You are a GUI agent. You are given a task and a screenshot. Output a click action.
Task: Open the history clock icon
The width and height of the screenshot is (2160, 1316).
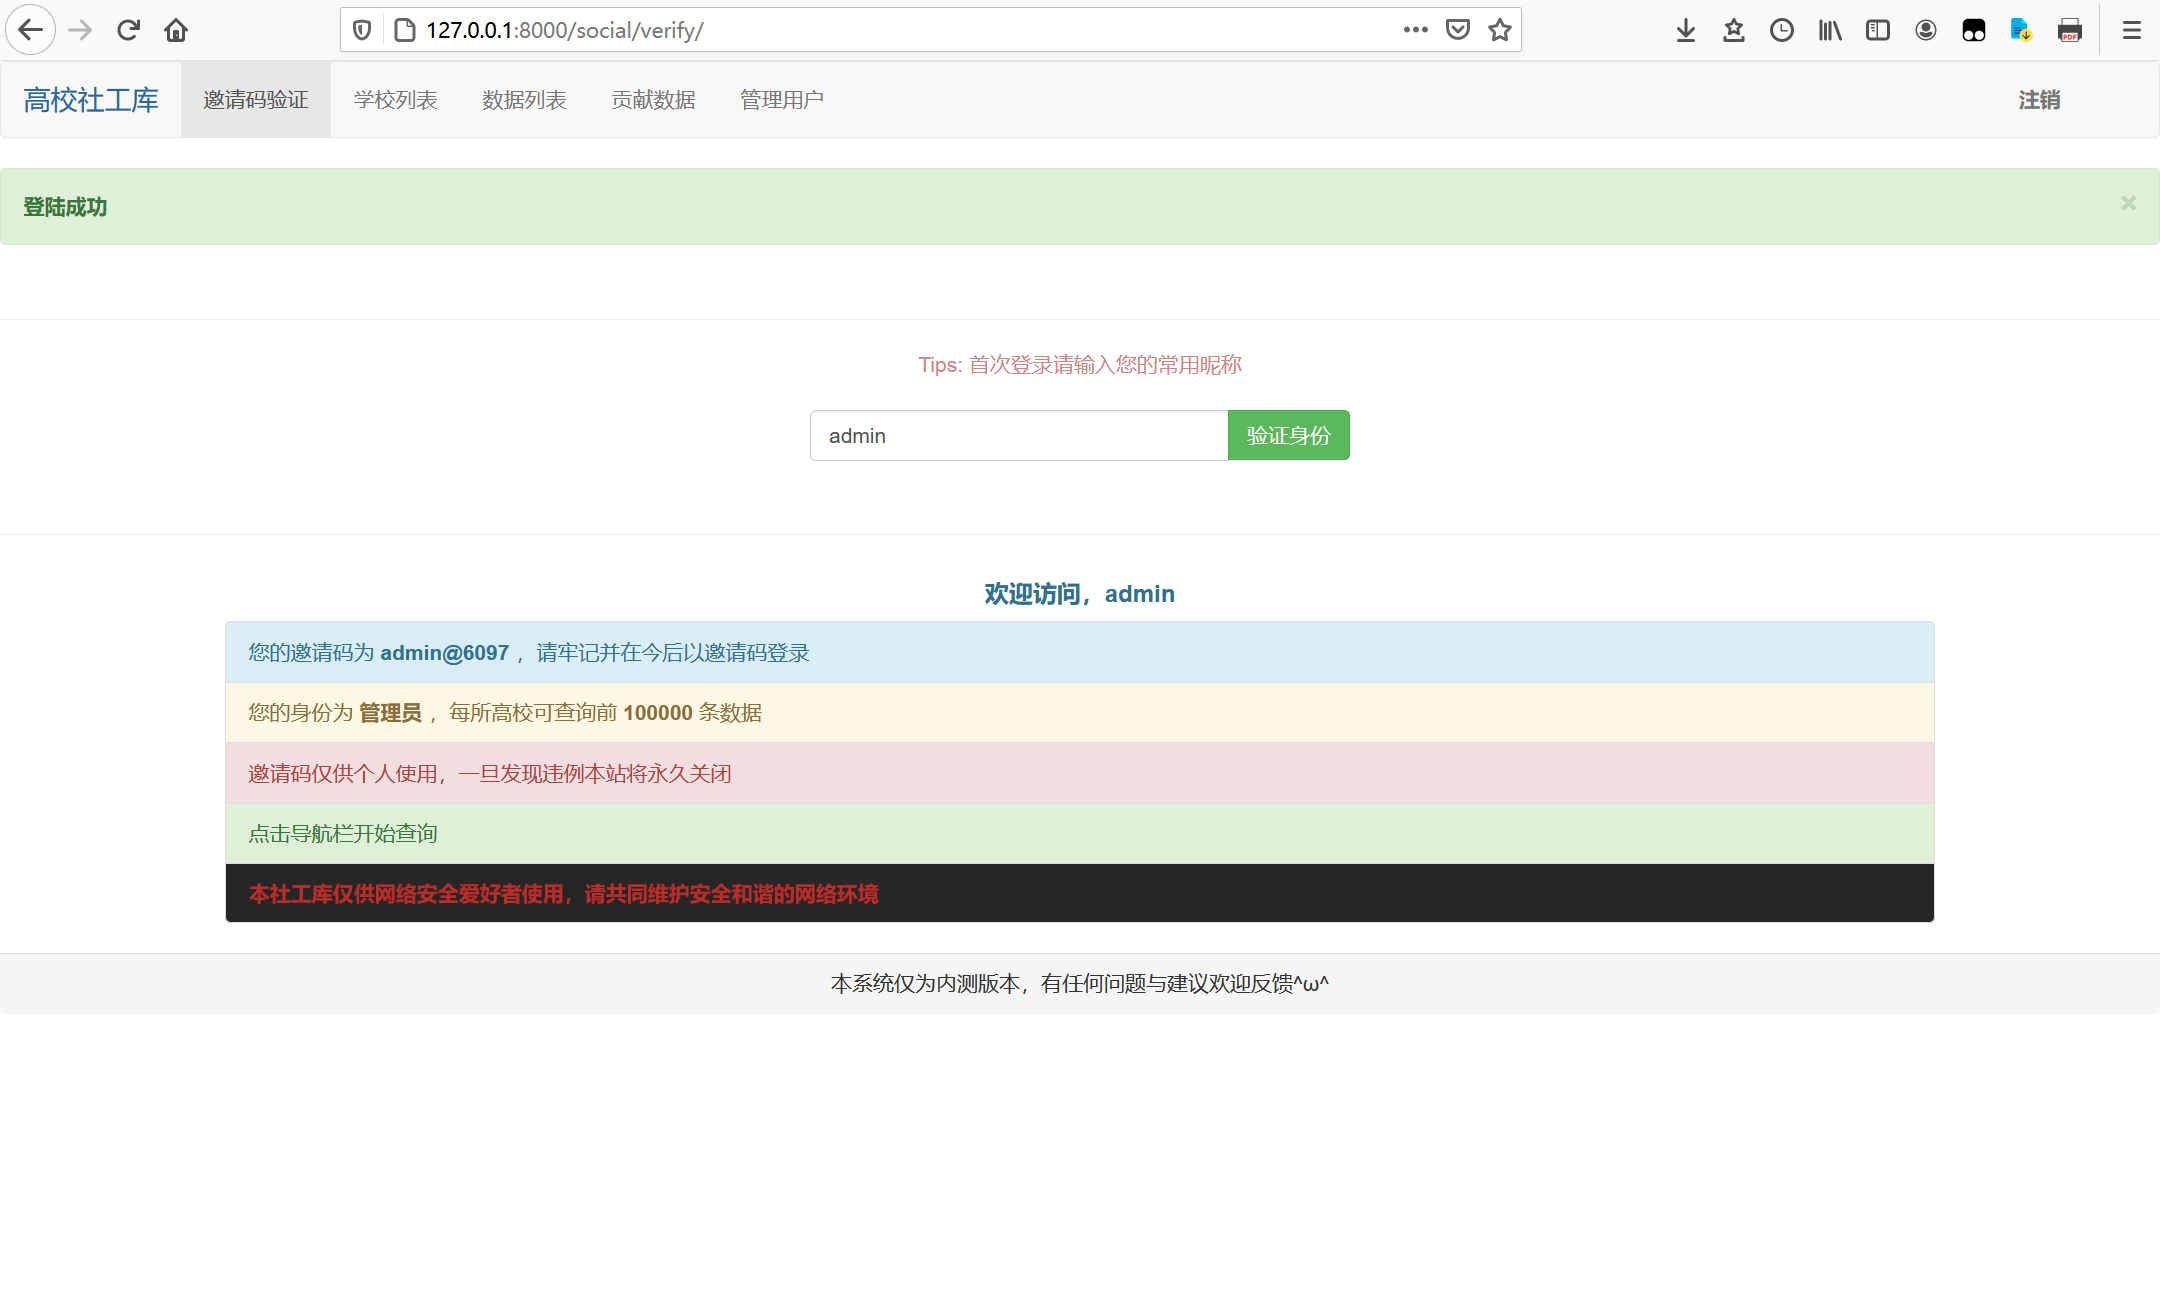tap(1782, 30)
